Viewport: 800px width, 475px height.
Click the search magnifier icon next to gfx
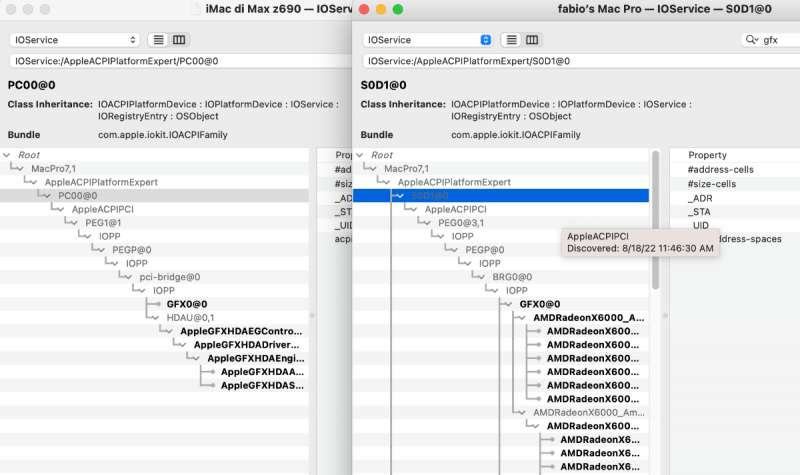tap(752, 40)
